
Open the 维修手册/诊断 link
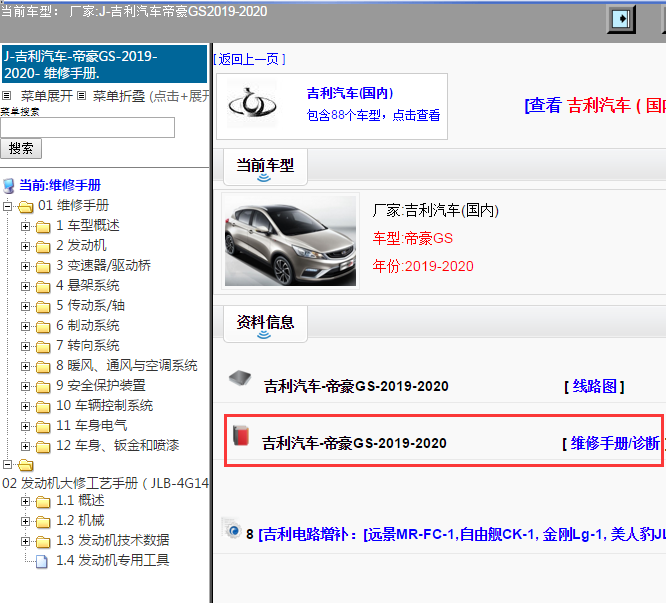(615, 443)
